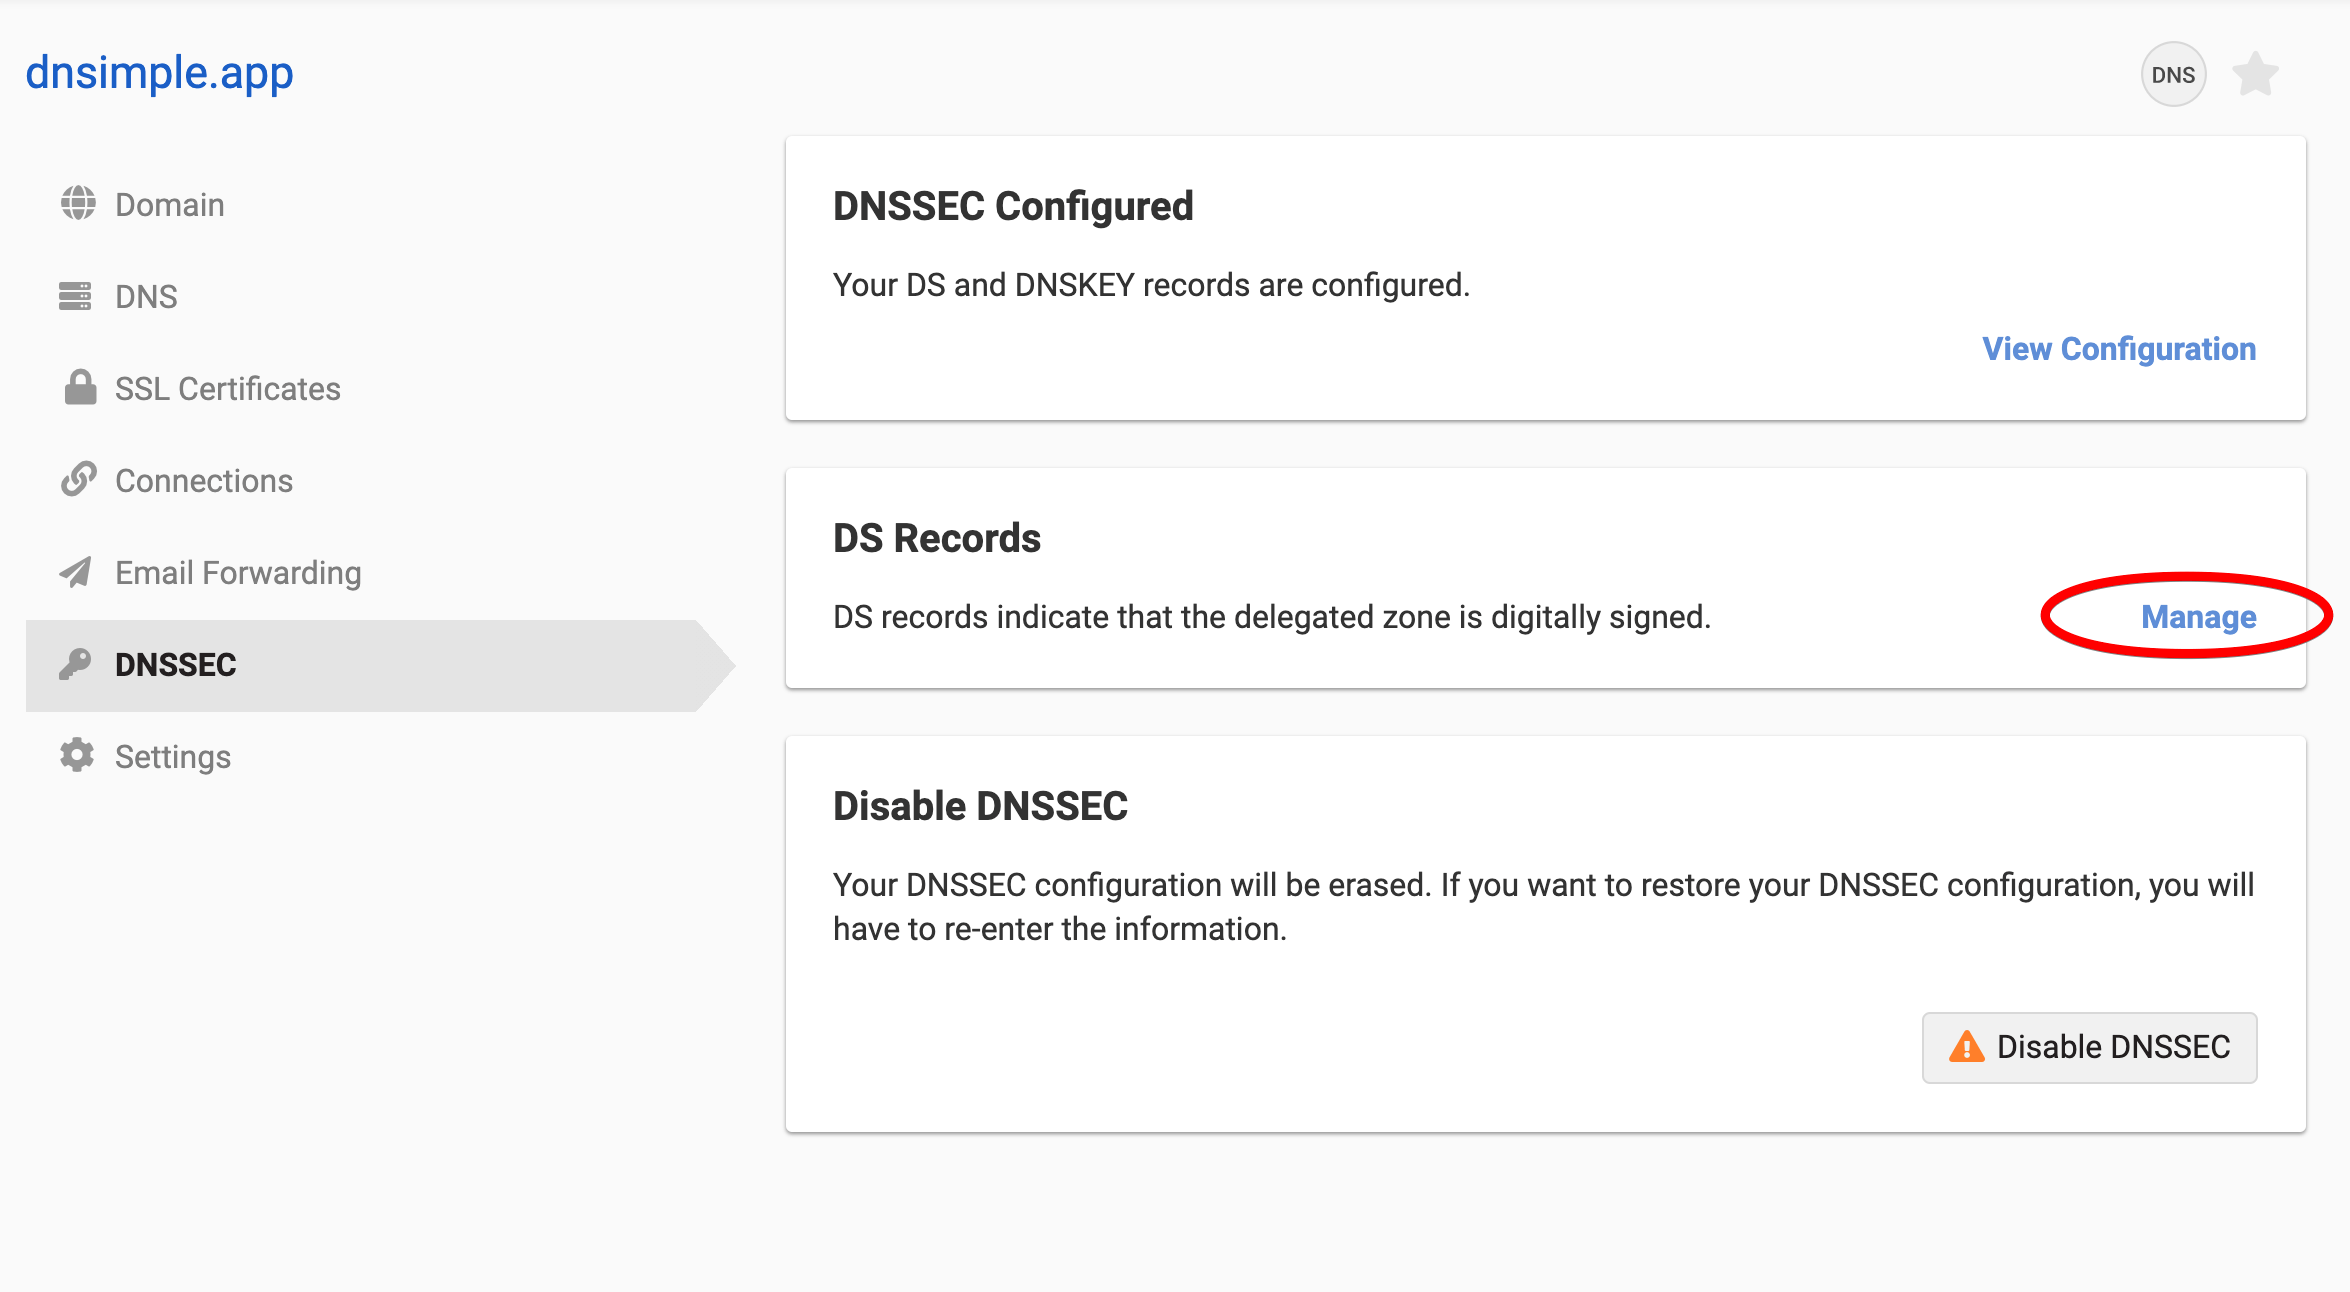This screenshot has width=2350, height=1292.
Task: Open the Connections sidebar entry
Action: [204, 481]
